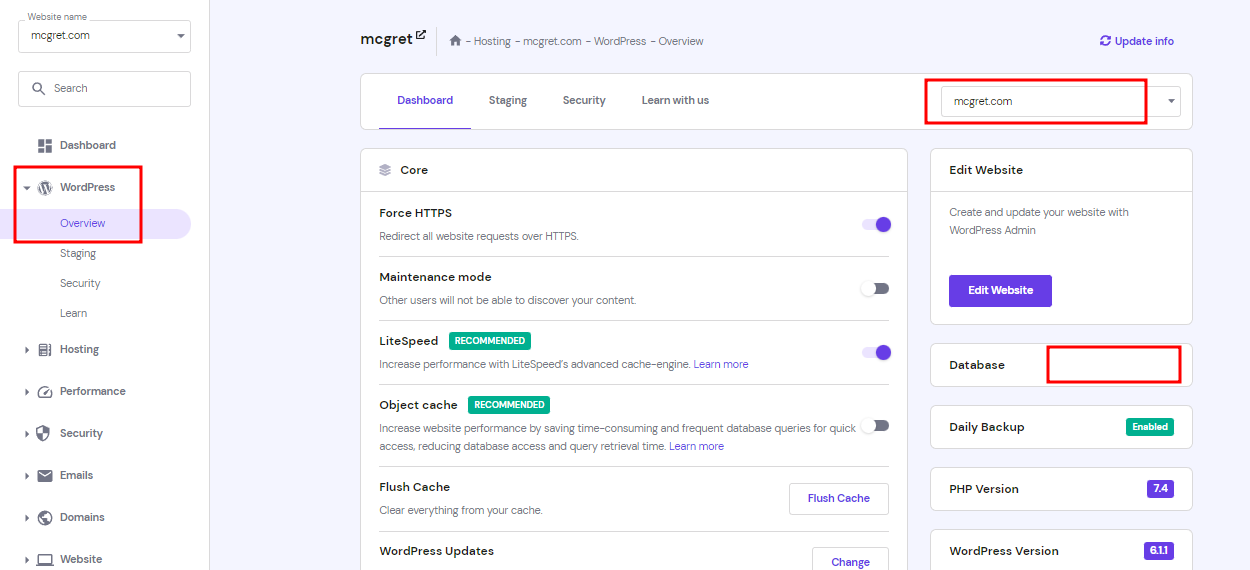Expand the Hosting section arrow
Viewport: 1250px width, 570px height.
27,350
